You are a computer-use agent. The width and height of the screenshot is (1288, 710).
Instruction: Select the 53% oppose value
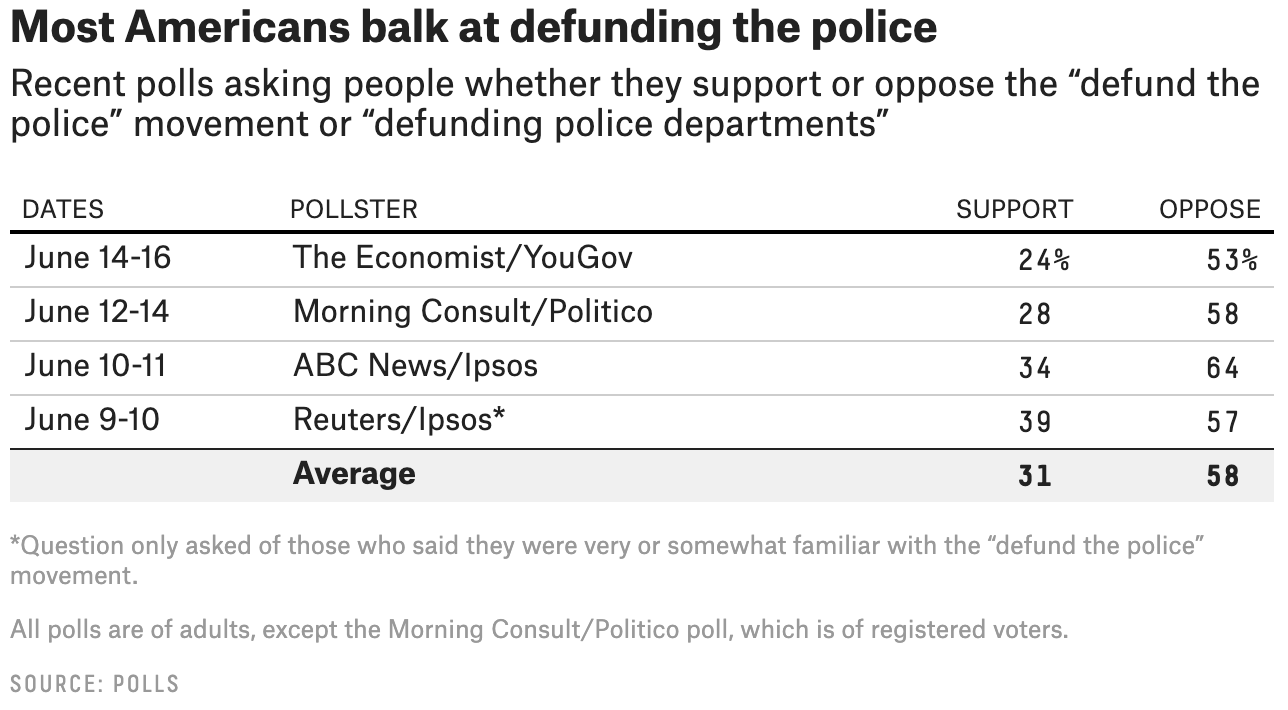[1232, 260]
